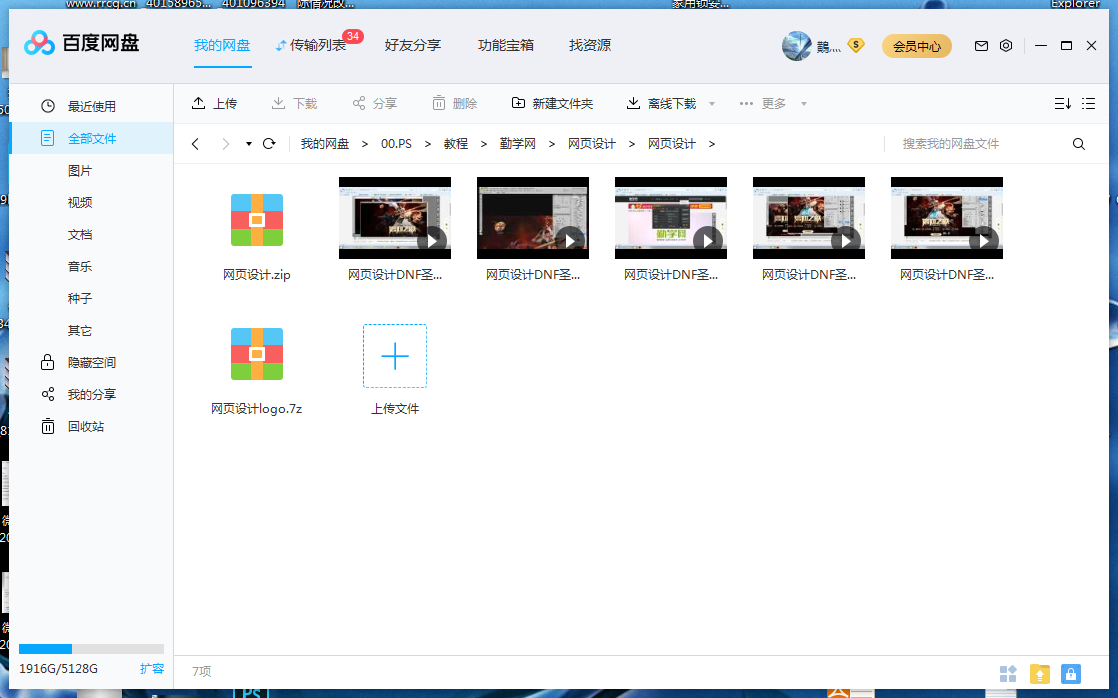Filter by 文档 category
Screen dimensions: 1118x698
tap(80, 235)
